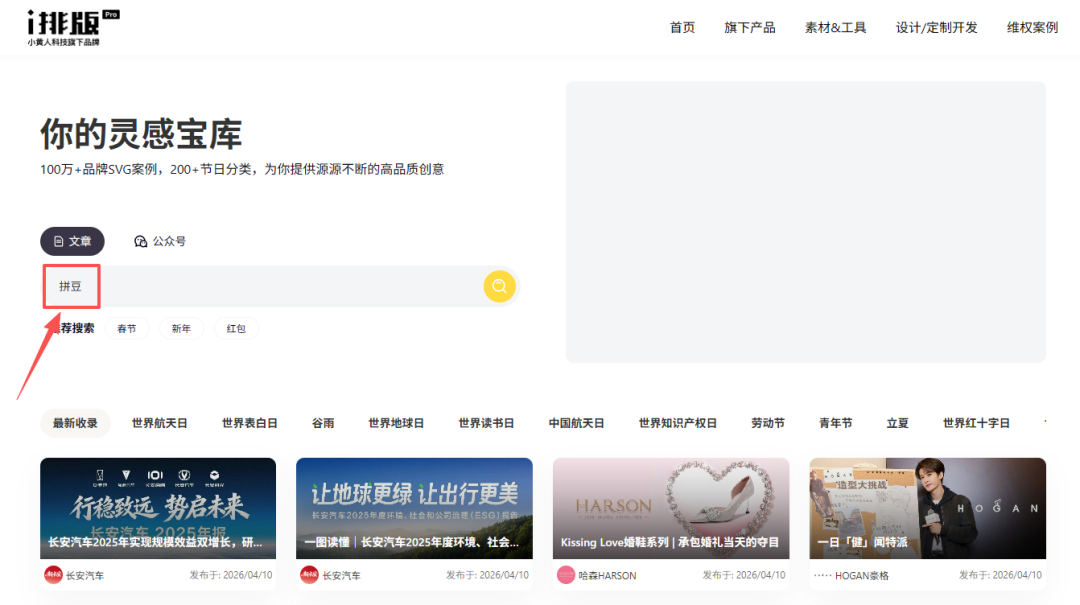Open the HARSON Kissing Love article thumbnail

click(671, 508)
